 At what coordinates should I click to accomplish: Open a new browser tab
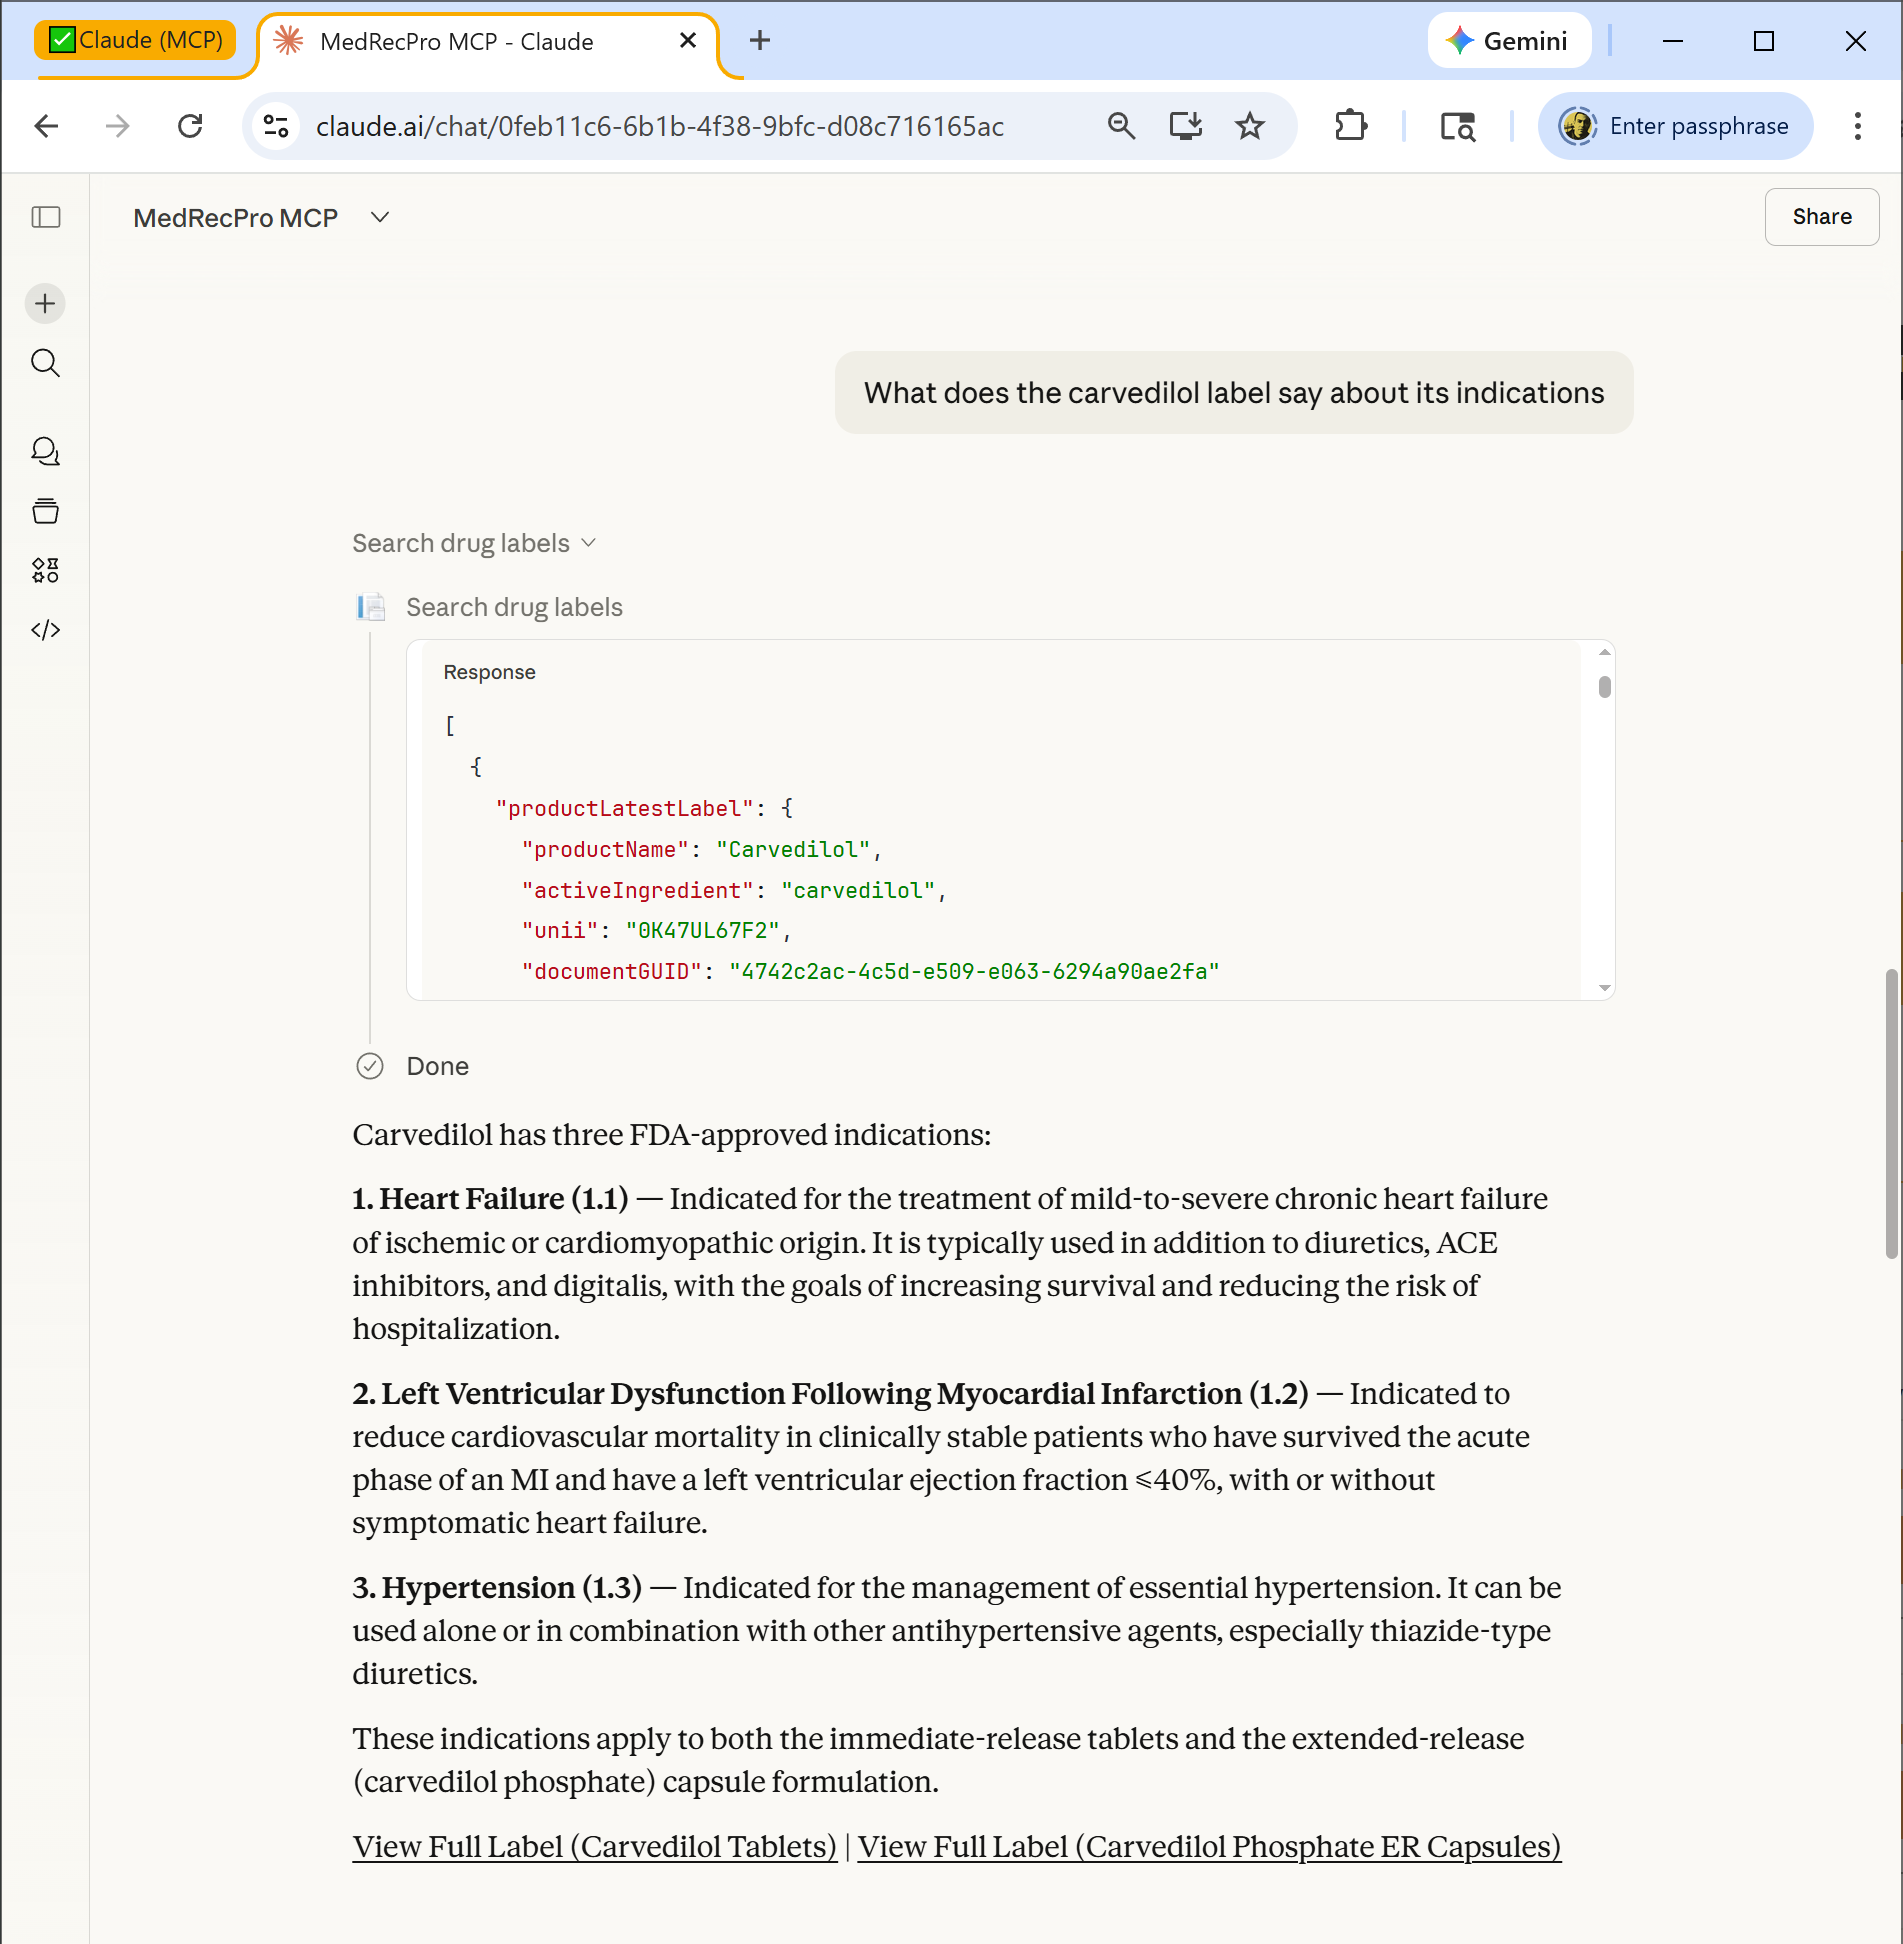[x=760, y=40]
